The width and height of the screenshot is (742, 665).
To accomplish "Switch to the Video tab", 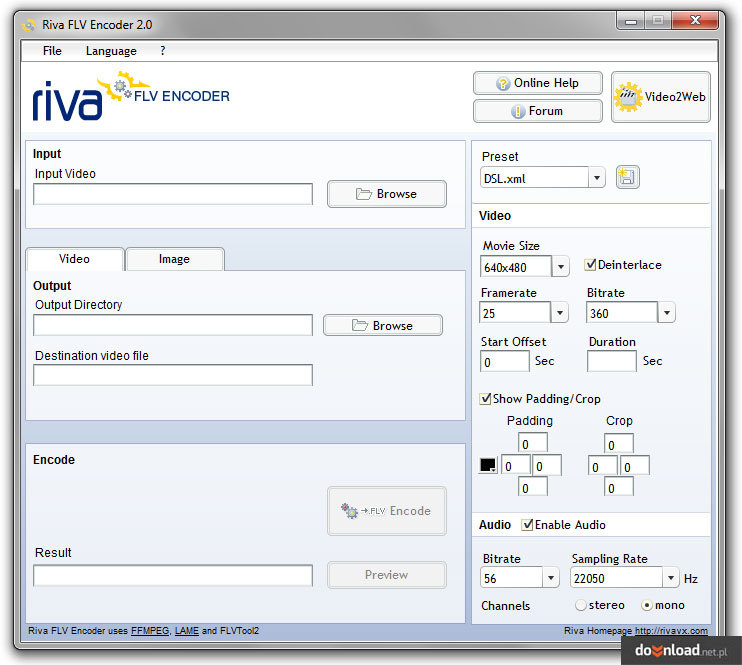I will pos(75,259).
